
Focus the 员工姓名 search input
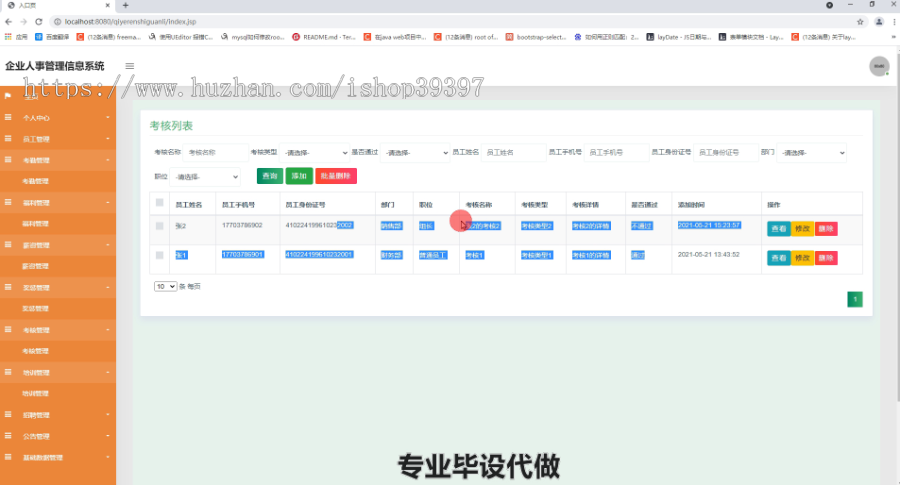(x=513, y=153)
